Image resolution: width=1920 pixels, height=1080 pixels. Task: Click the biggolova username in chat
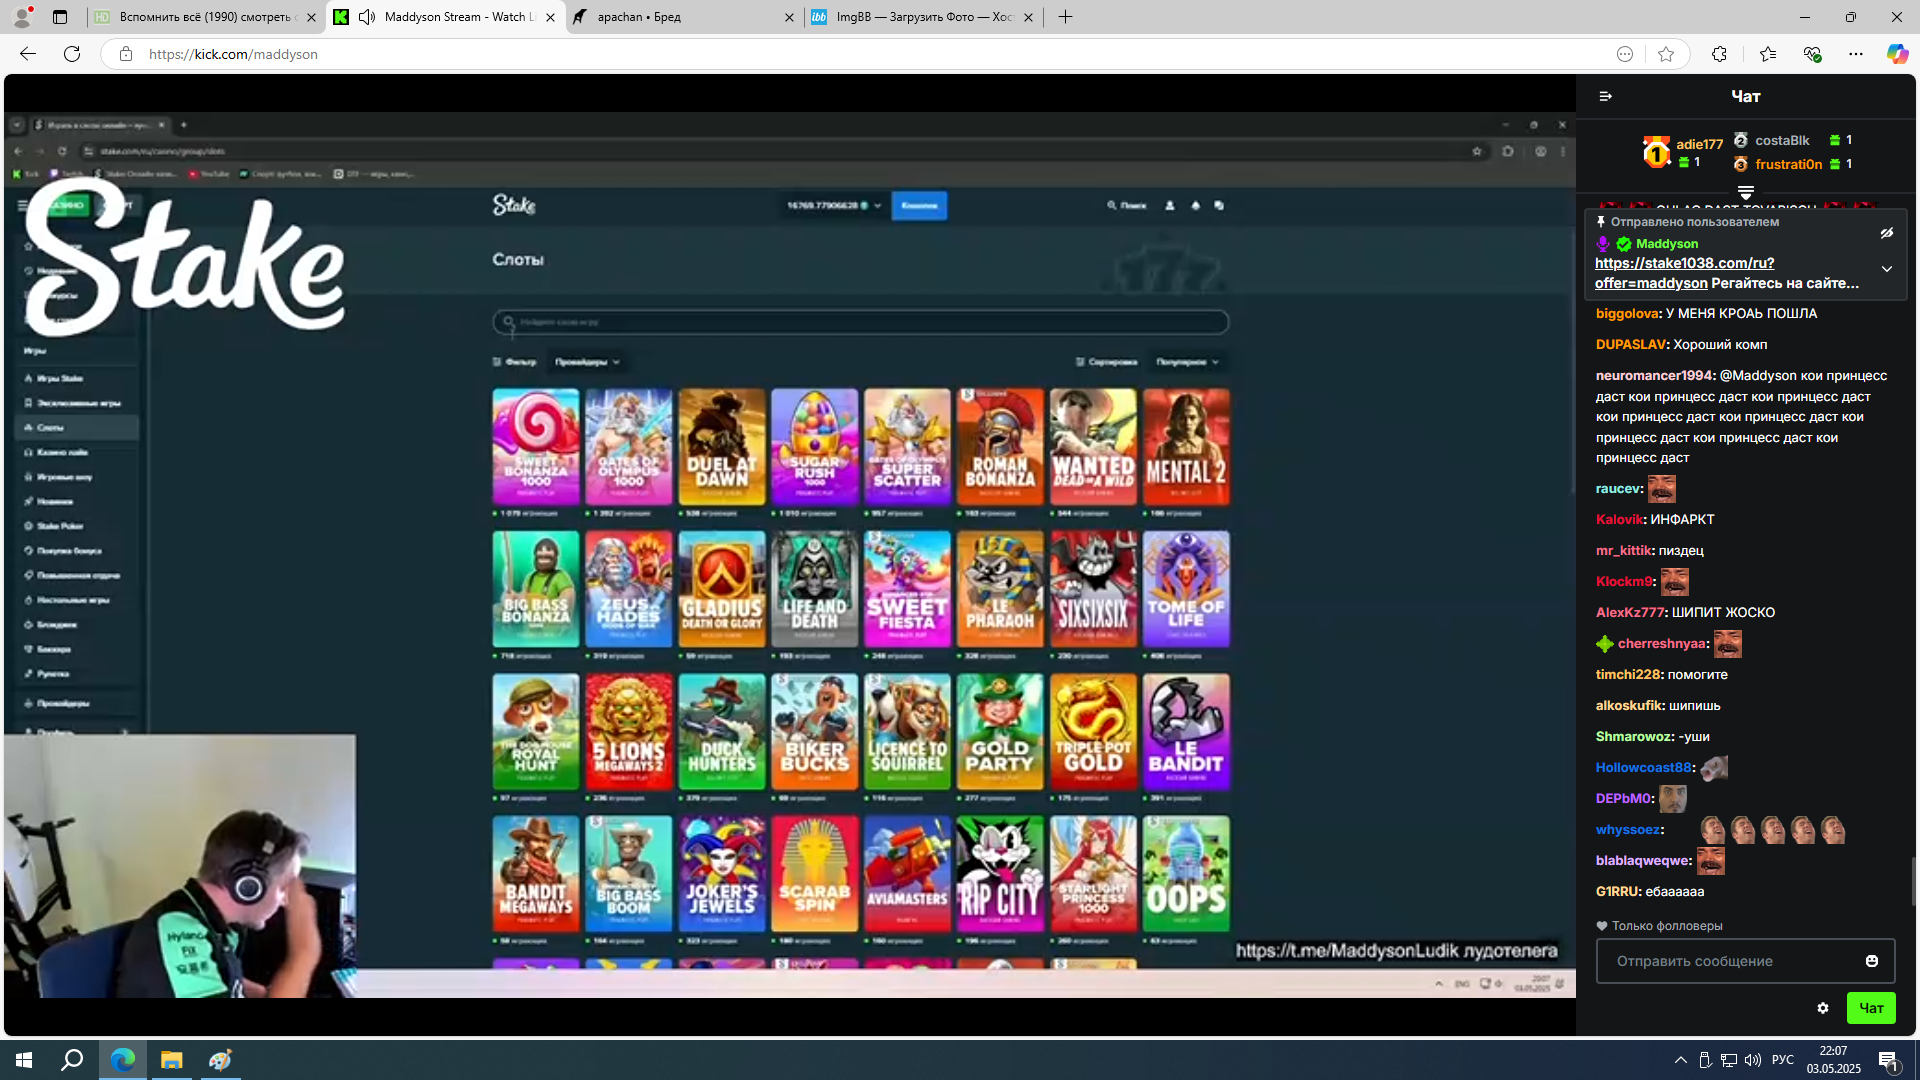[1627, 313]
